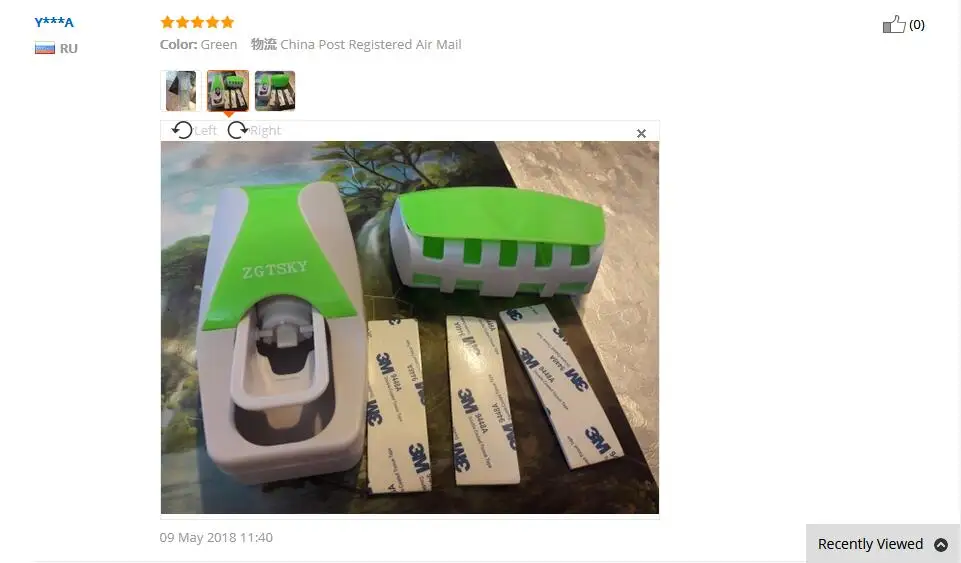Expand the Recently Viewed chevron icon

coord(941,544)
